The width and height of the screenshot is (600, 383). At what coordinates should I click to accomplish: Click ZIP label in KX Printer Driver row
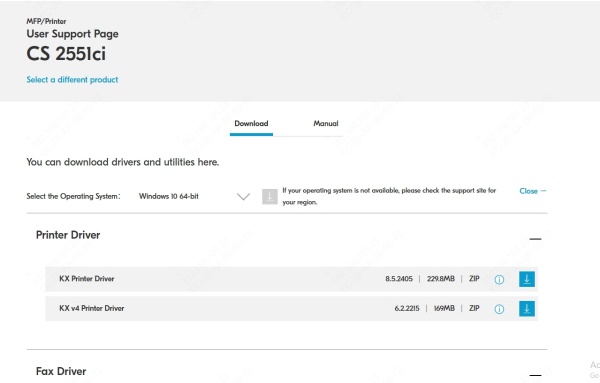click(x=474, y=279)
